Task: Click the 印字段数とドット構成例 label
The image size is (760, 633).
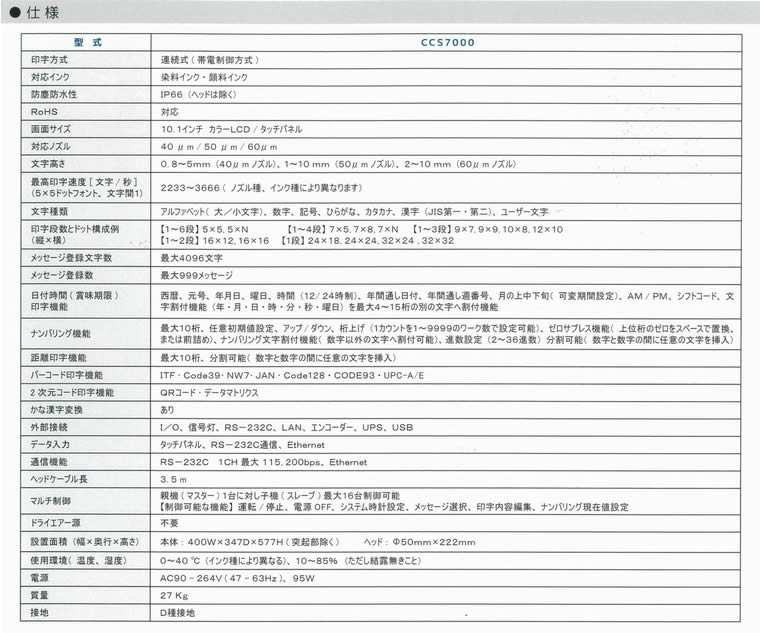Action: click(75, 234)
